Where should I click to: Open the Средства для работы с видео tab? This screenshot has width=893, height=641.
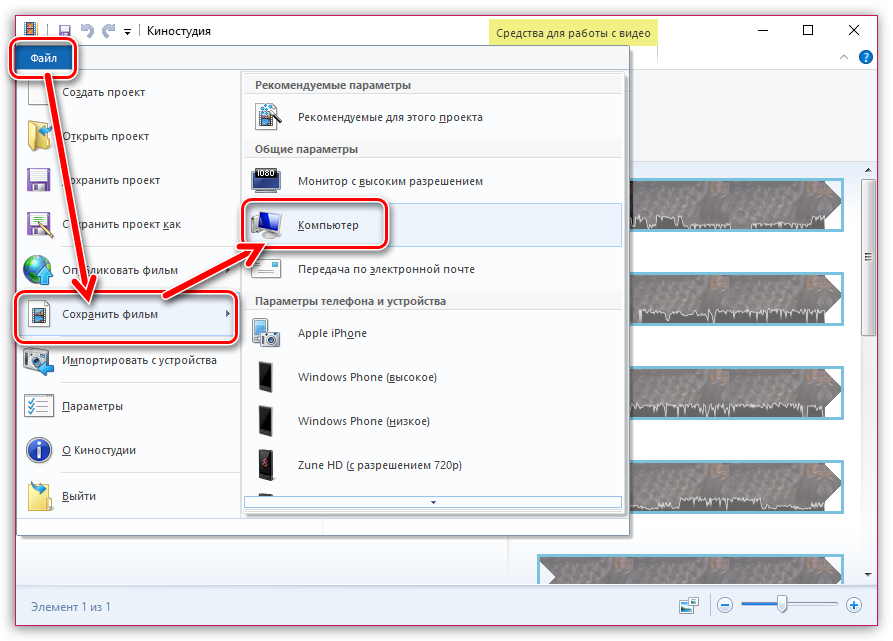tap(573, 33)
